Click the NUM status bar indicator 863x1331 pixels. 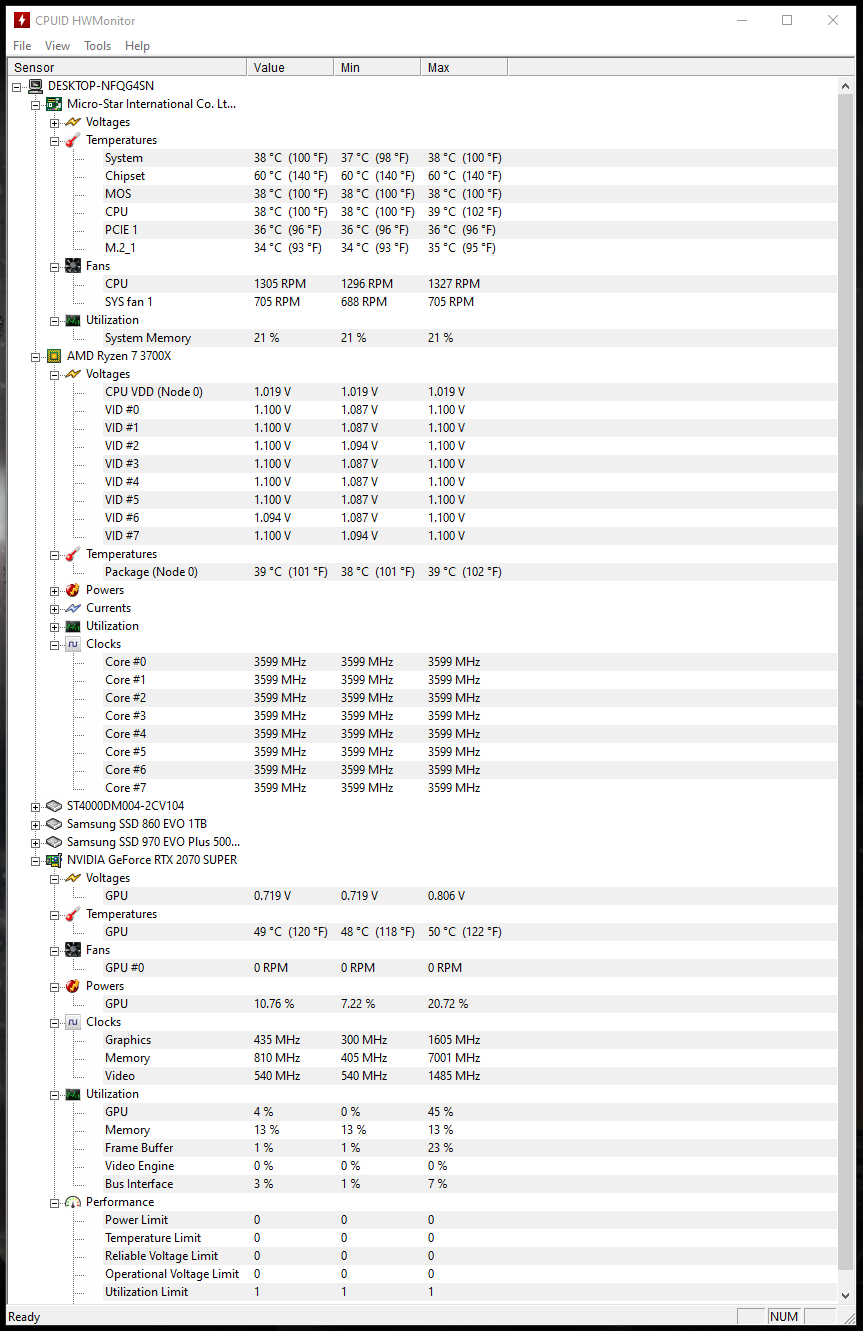(x=784, y=1316)
